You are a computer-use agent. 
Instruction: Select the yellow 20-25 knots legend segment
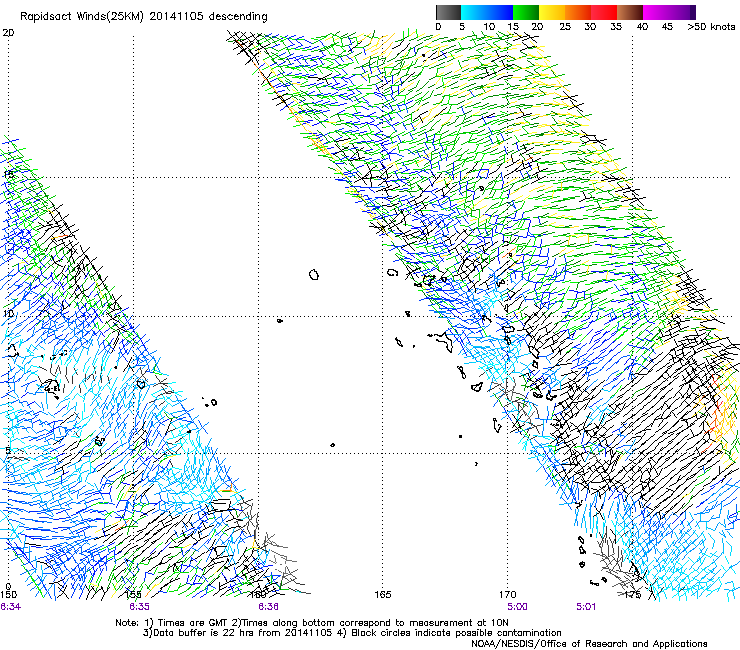(552, 12)
